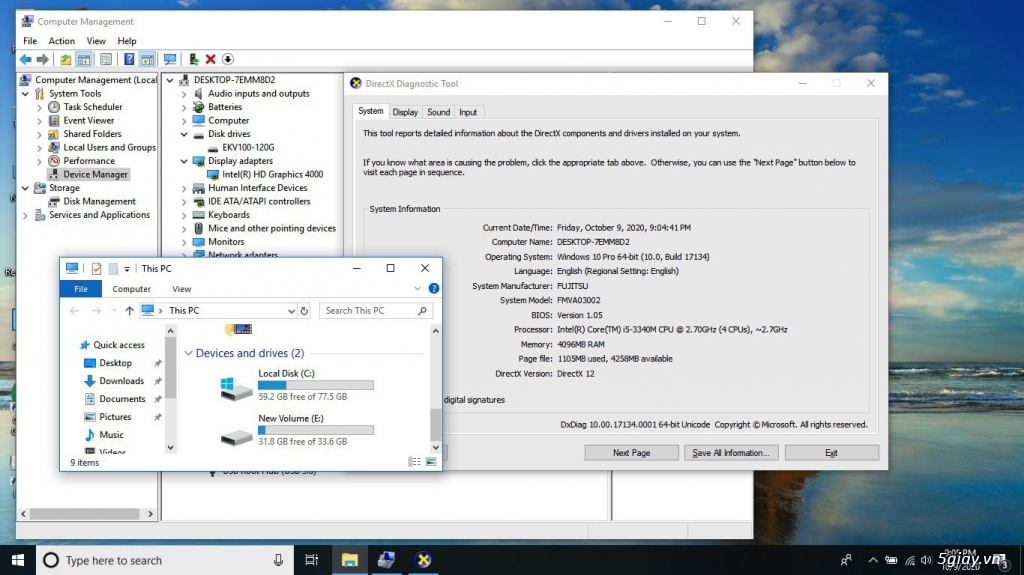Open the File menu in Computer Management

coord(30,41)
